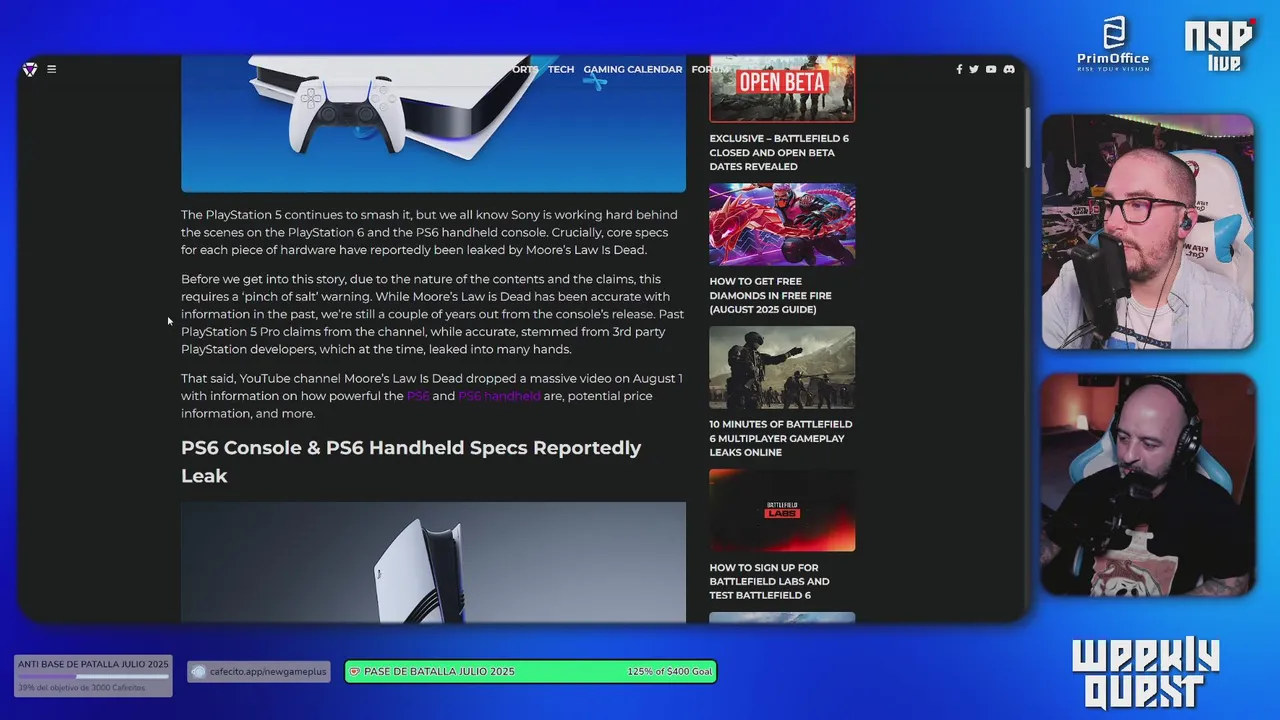Click the Battlefield soldiers gameplay thumbnail
The height and width of the screenshot is (720, 1280).
tap(782, 367)
